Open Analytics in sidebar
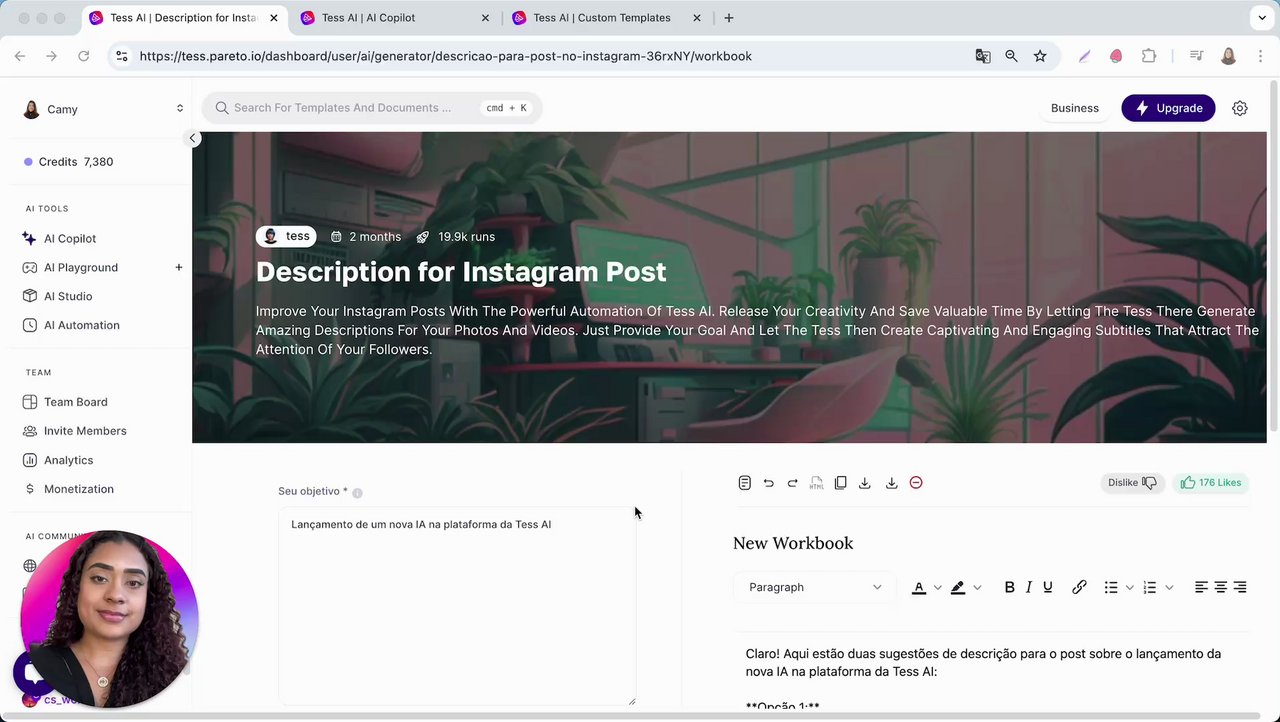The width and height of the screenshot is (1280, 722). pos(68,460)
